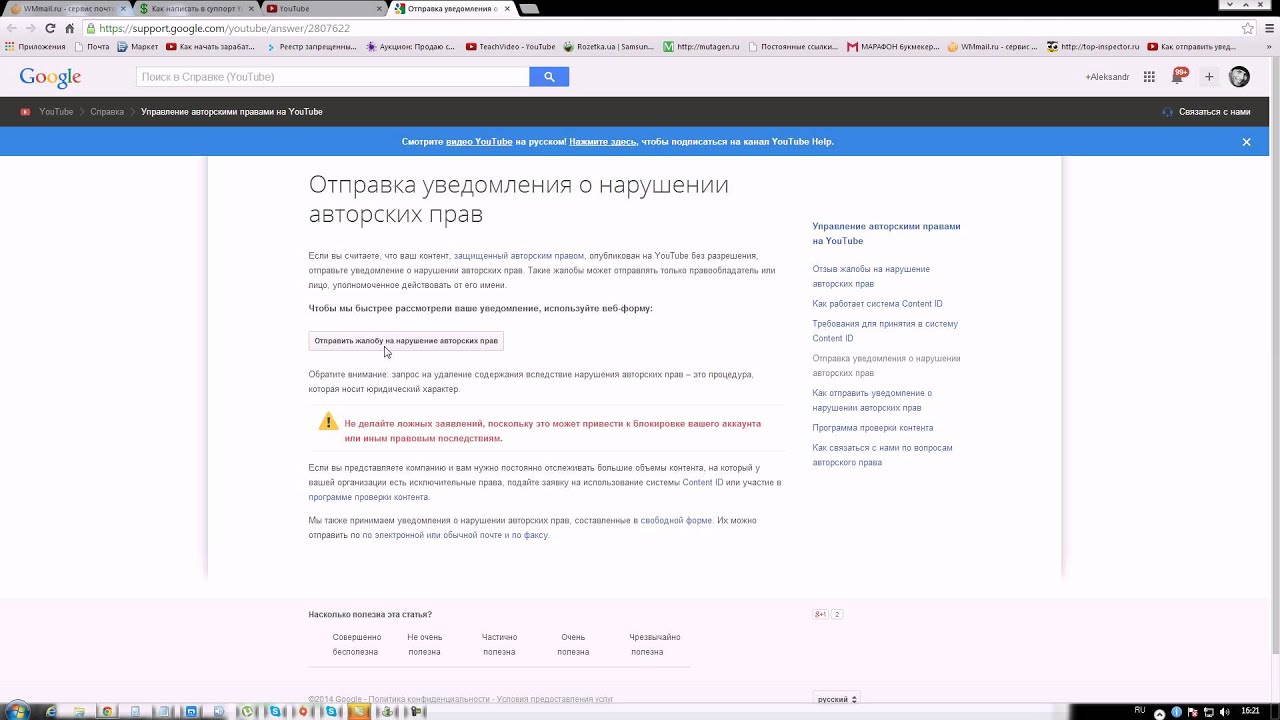Open the Почта bookmark
The width and height of the screenshot is (1280, 720).
click(92, 46)
